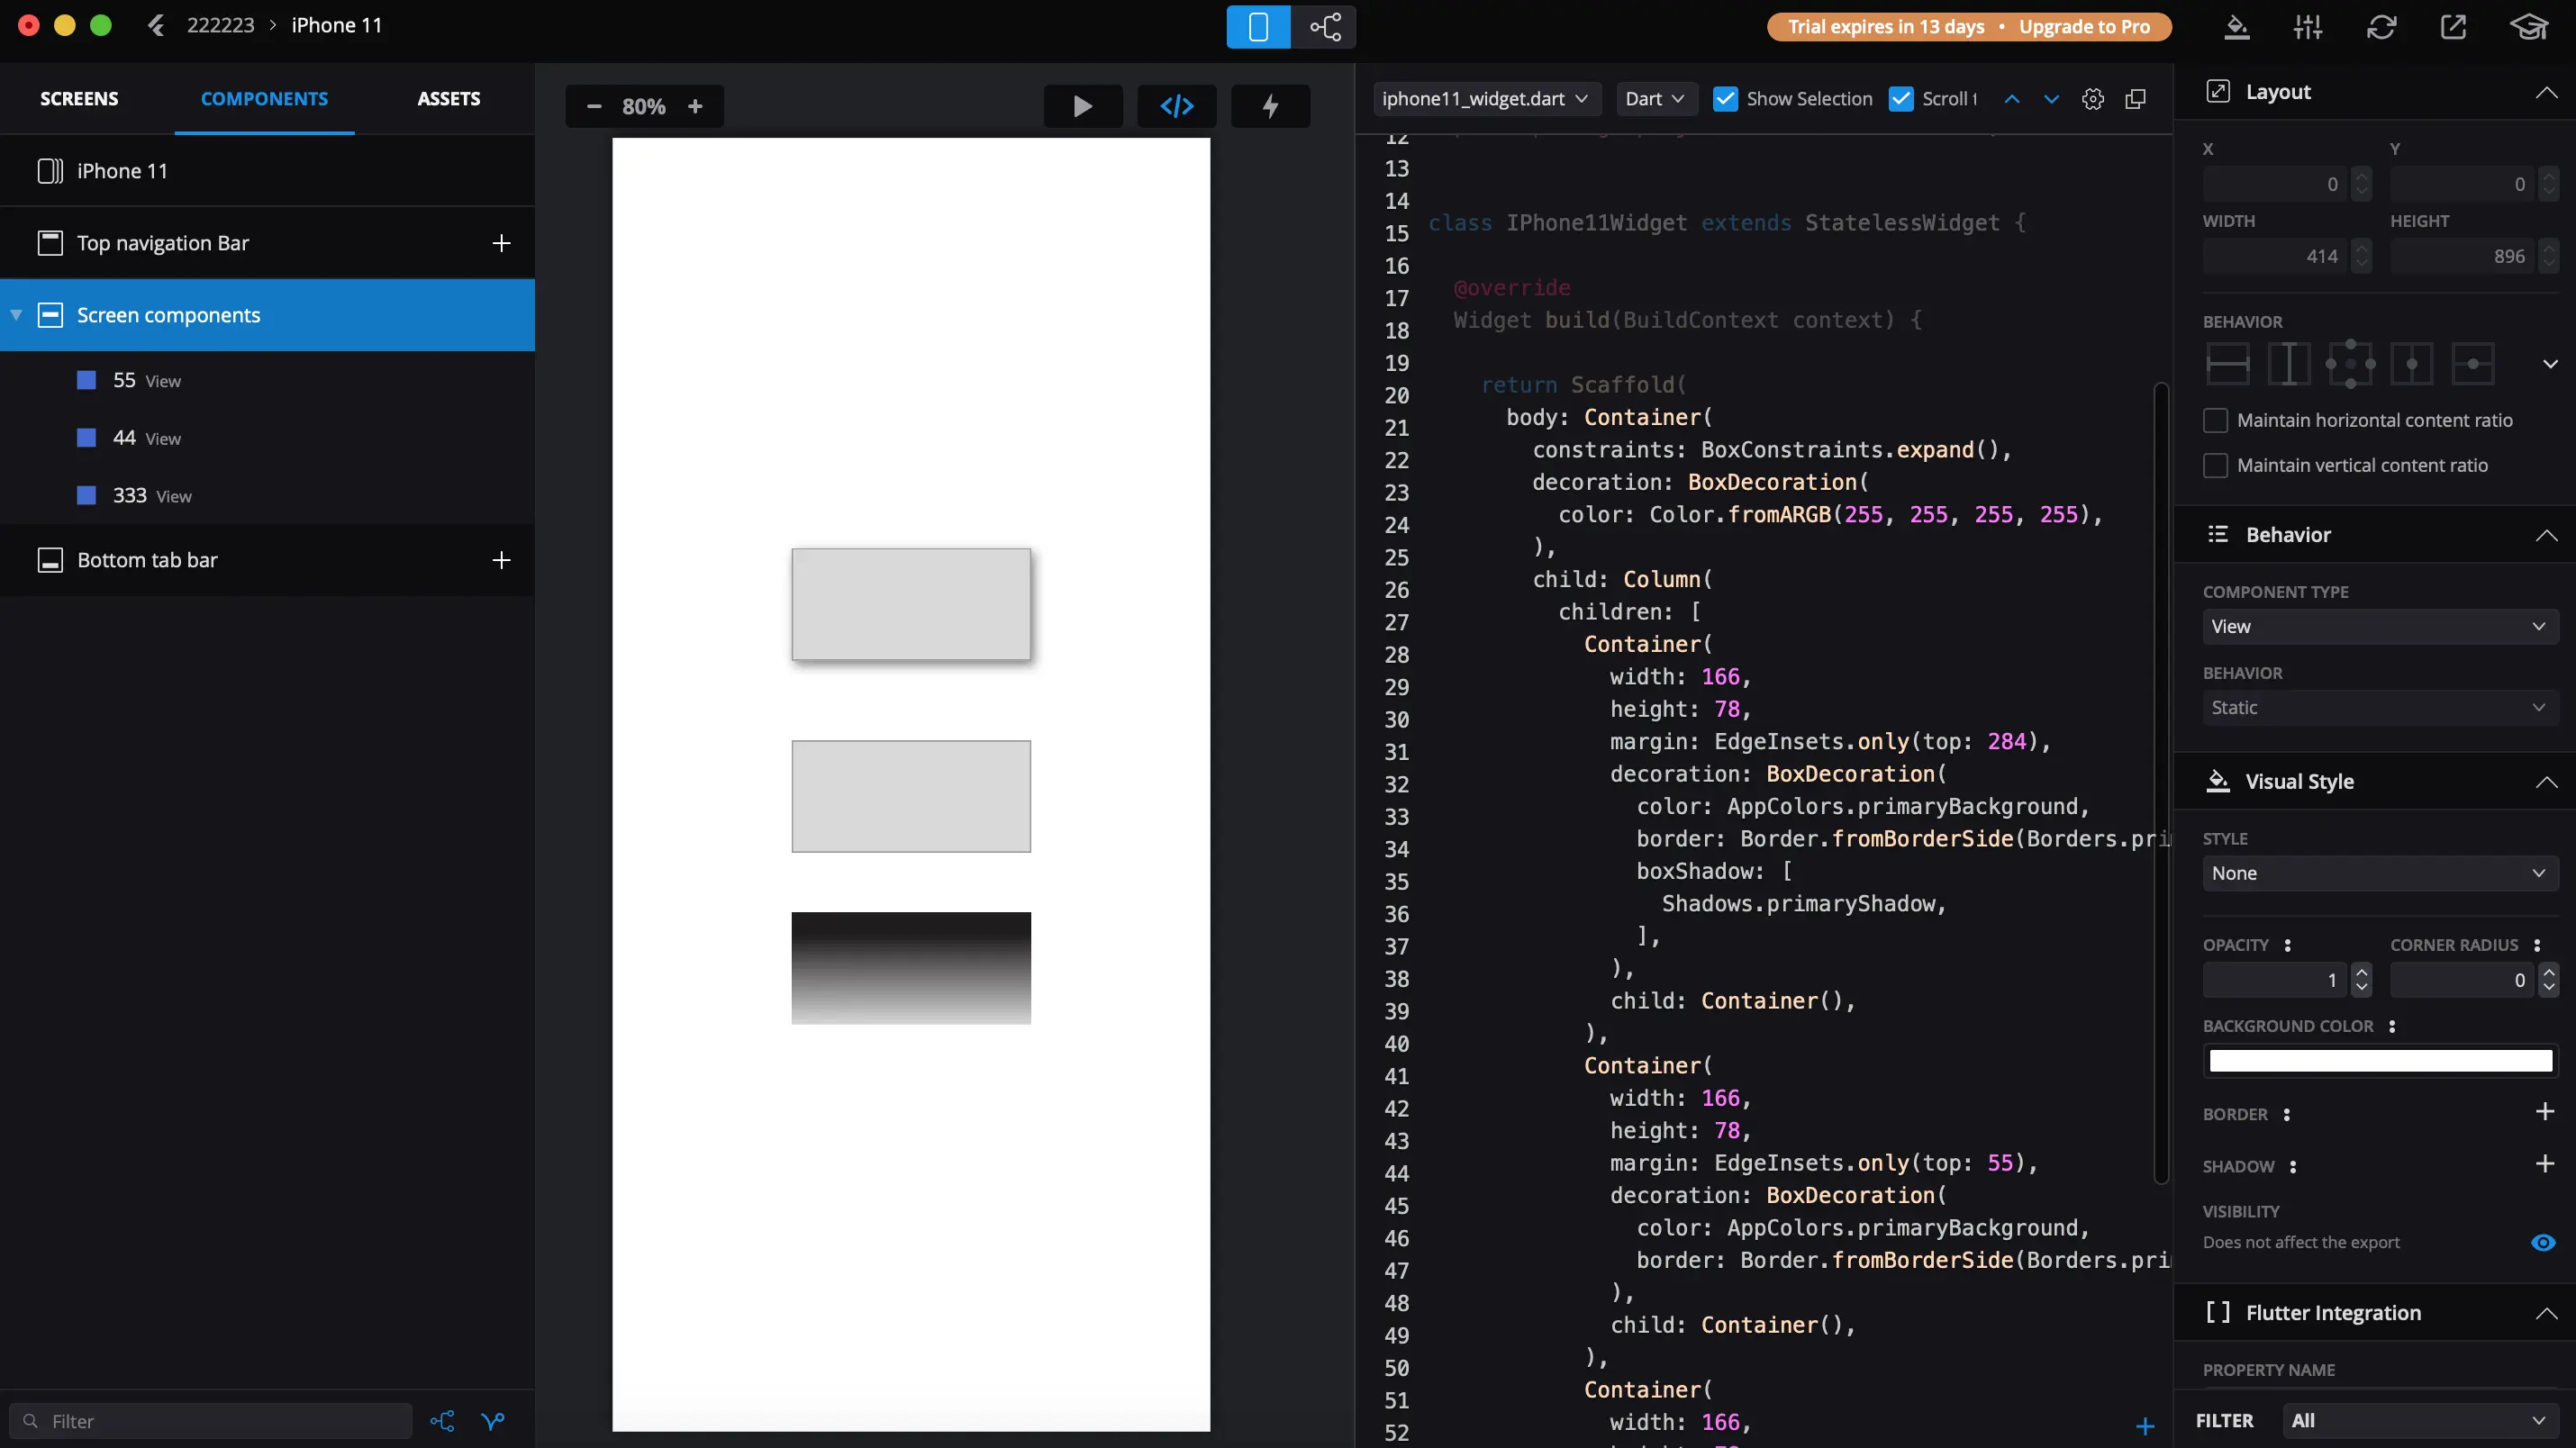Toggle the code view icon

1176,106
